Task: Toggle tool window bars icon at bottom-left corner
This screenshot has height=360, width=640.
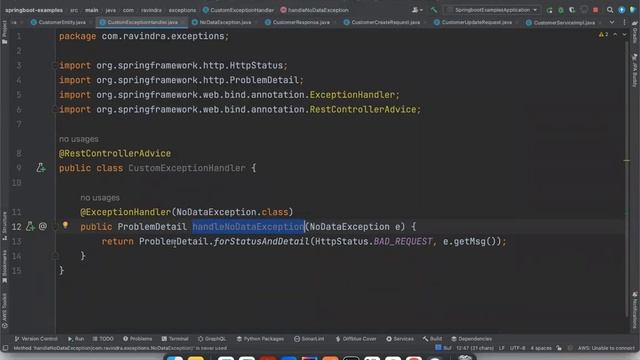Action: (5, 348)
